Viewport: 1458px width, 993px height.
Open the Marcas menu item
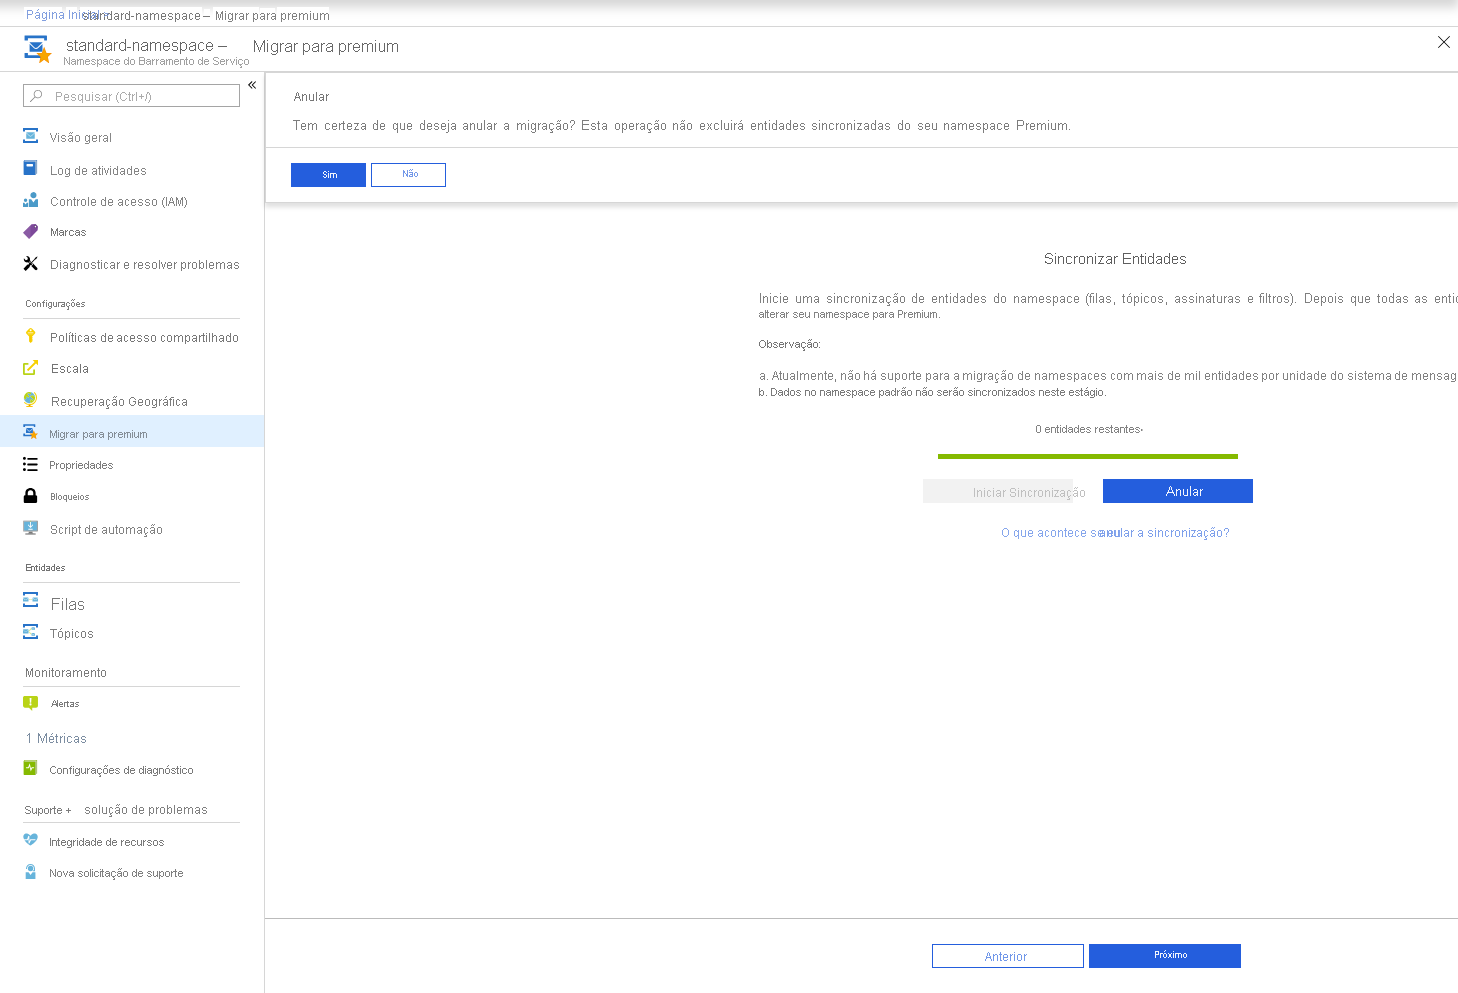coord(68,232)
